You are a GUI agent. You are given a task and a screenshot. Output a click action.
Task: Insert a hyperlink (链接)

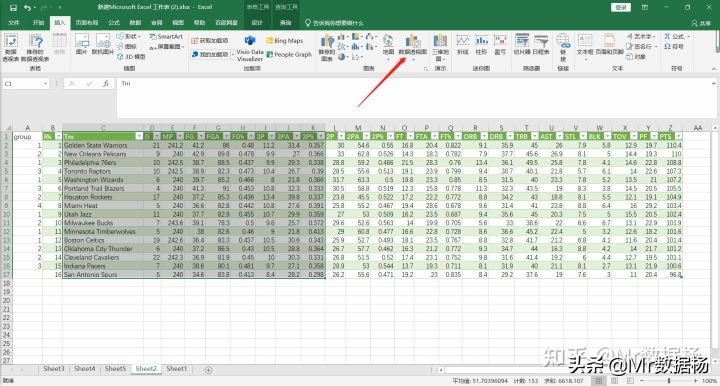click(x=563, y=48)
